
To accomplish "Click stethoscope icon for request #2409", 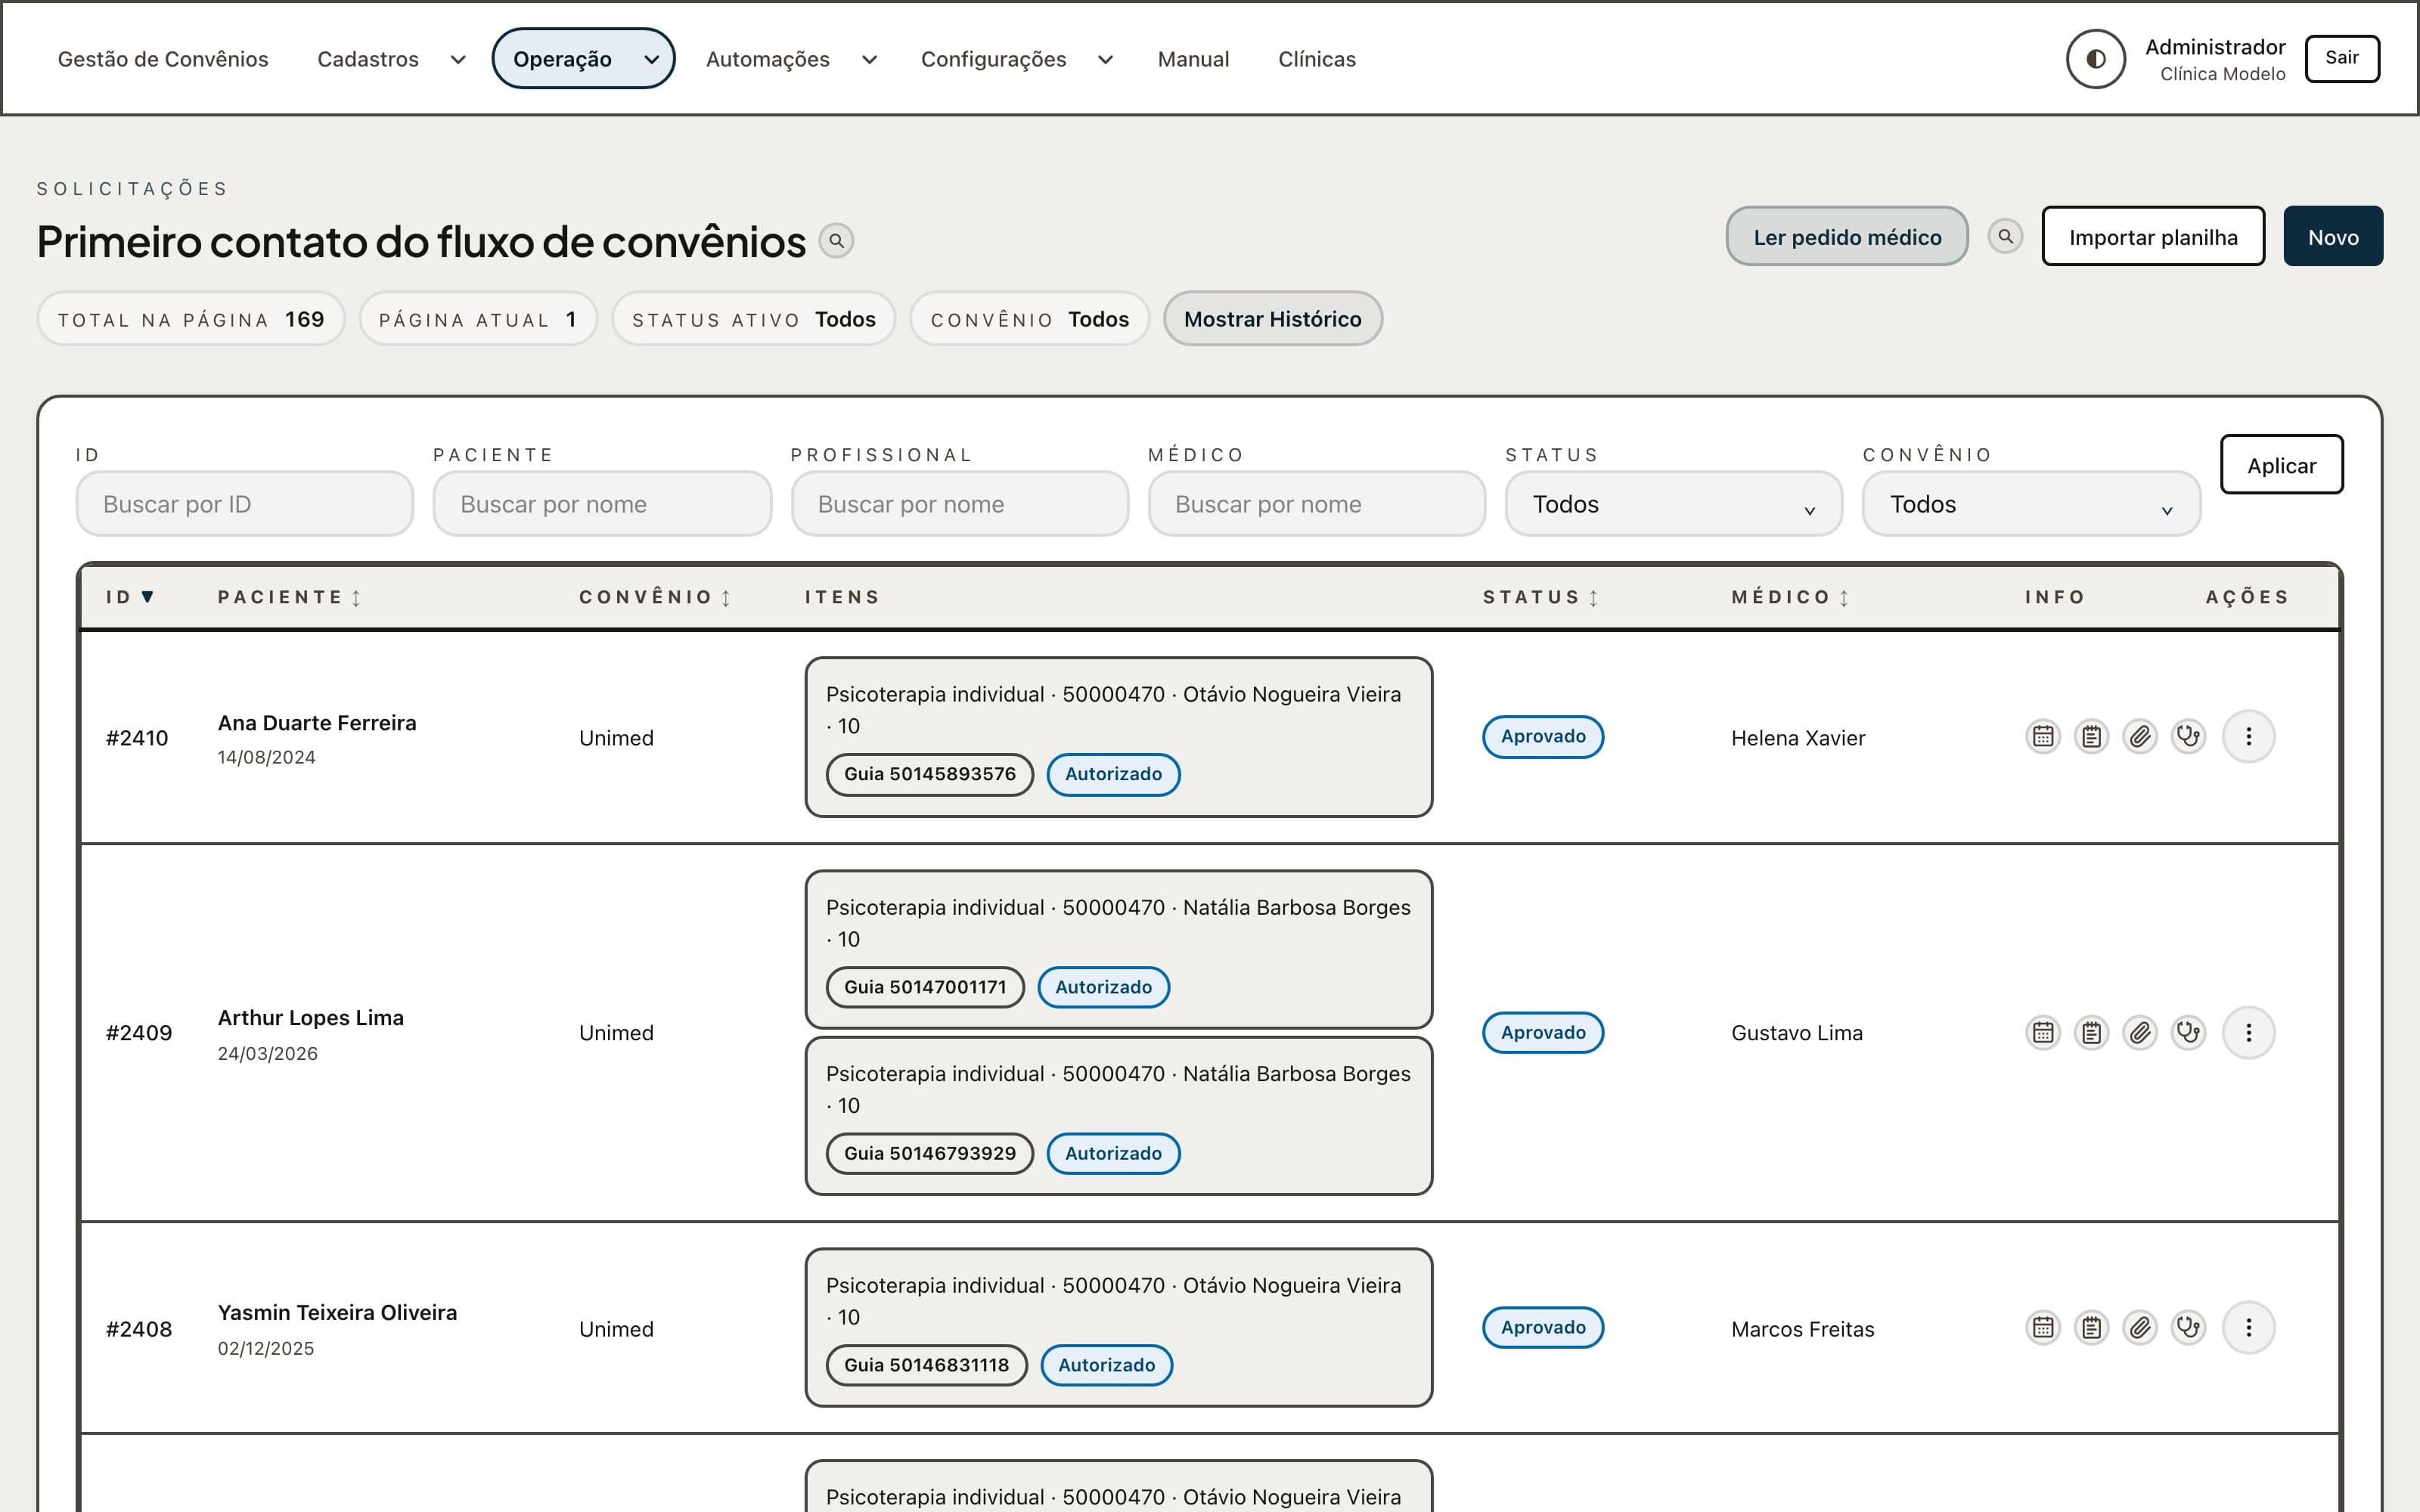I will point(2188,1032).
